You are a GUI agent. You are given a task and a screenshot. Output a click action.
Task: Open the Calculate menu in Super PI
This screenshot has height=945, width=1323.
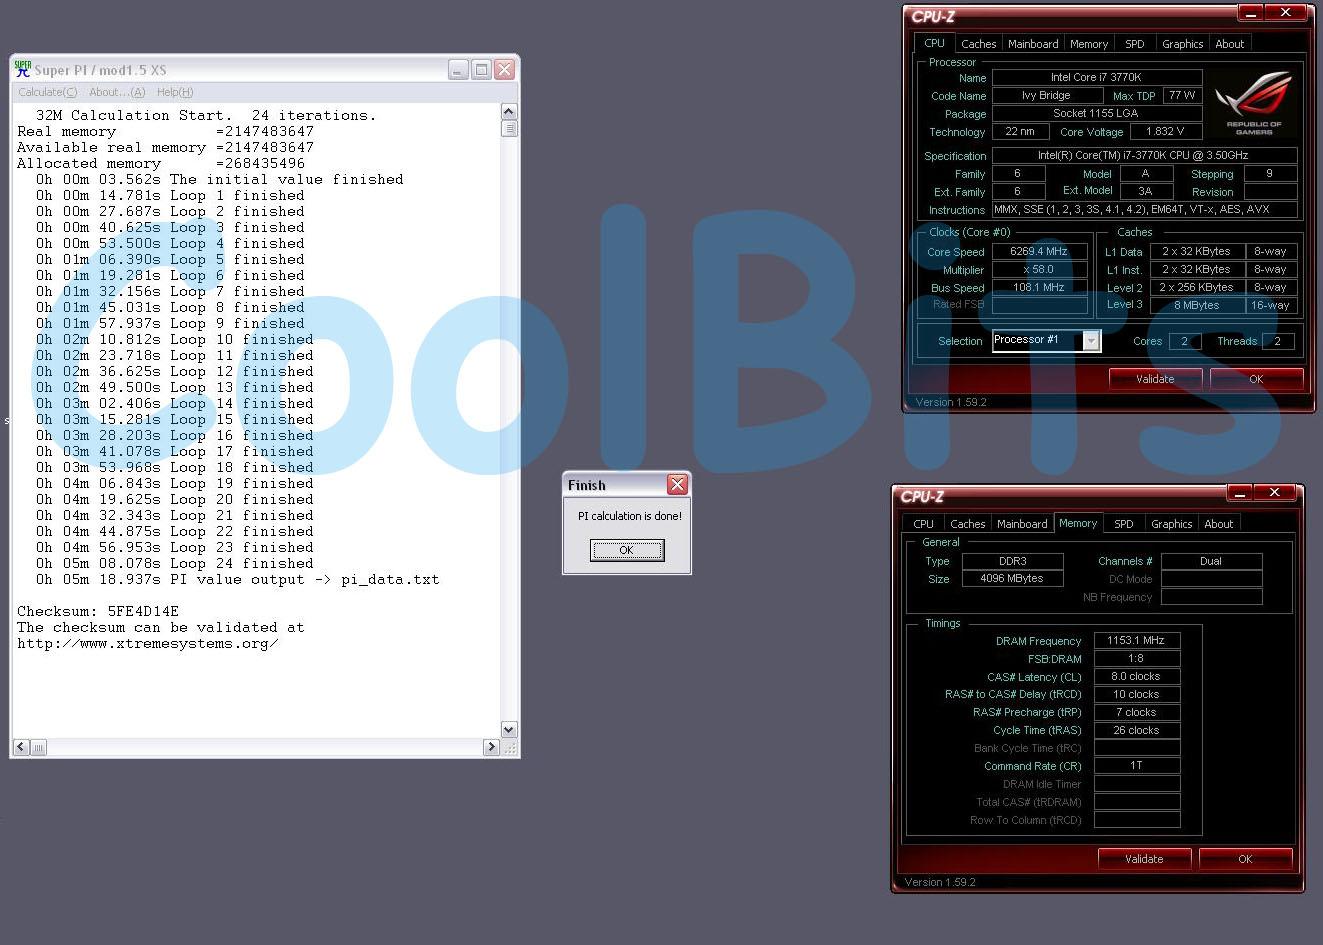tap(47, 92)
